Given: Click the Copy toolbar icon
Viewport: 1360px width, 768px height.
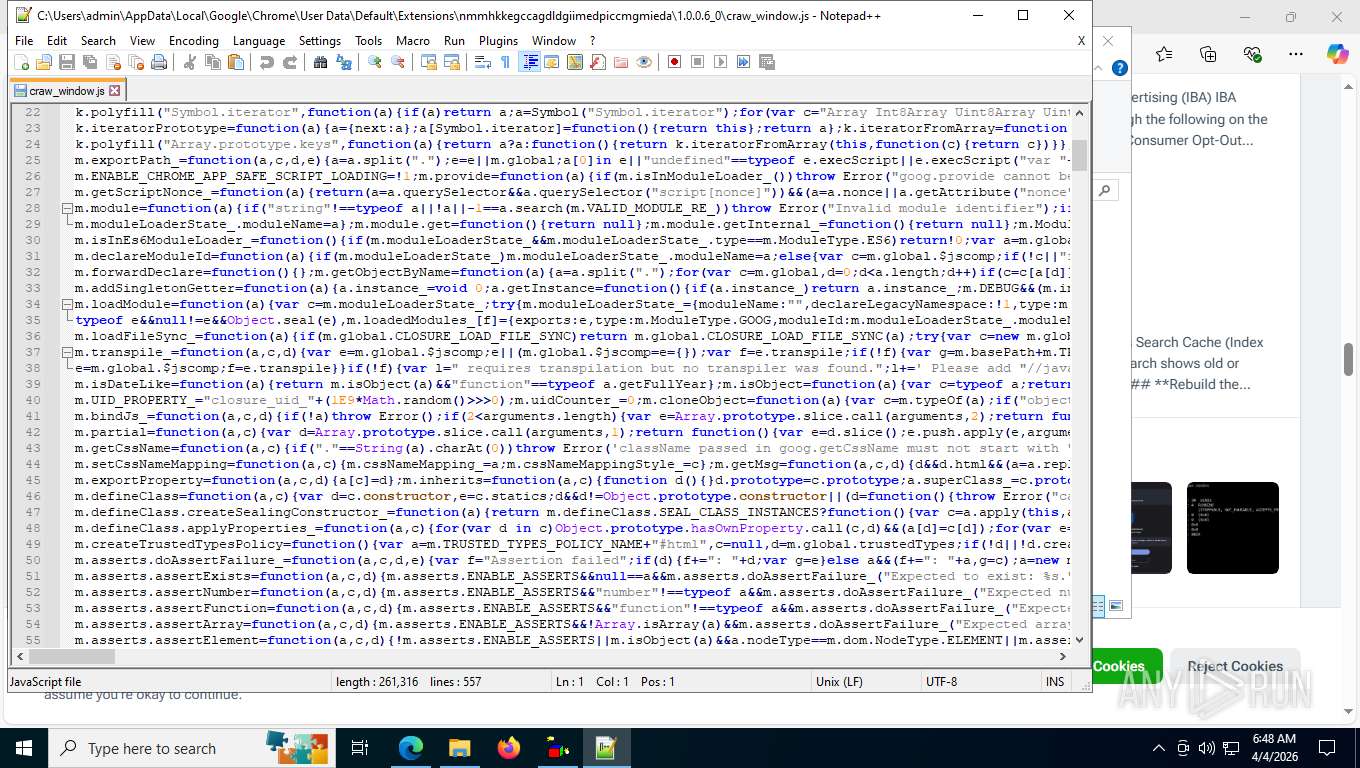Looking at the screenshot, I should [x=213, y=62].
